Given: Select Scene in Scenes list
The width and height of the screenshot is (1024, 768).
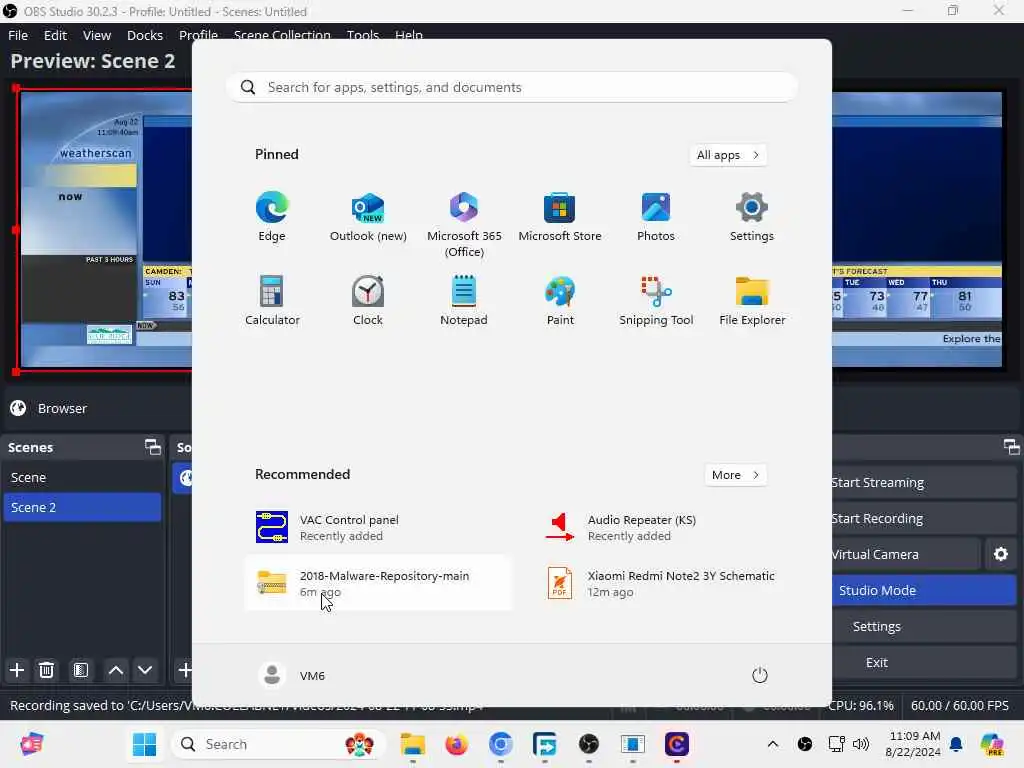Looking at the screenshot, I should click(x=82, y=477).
